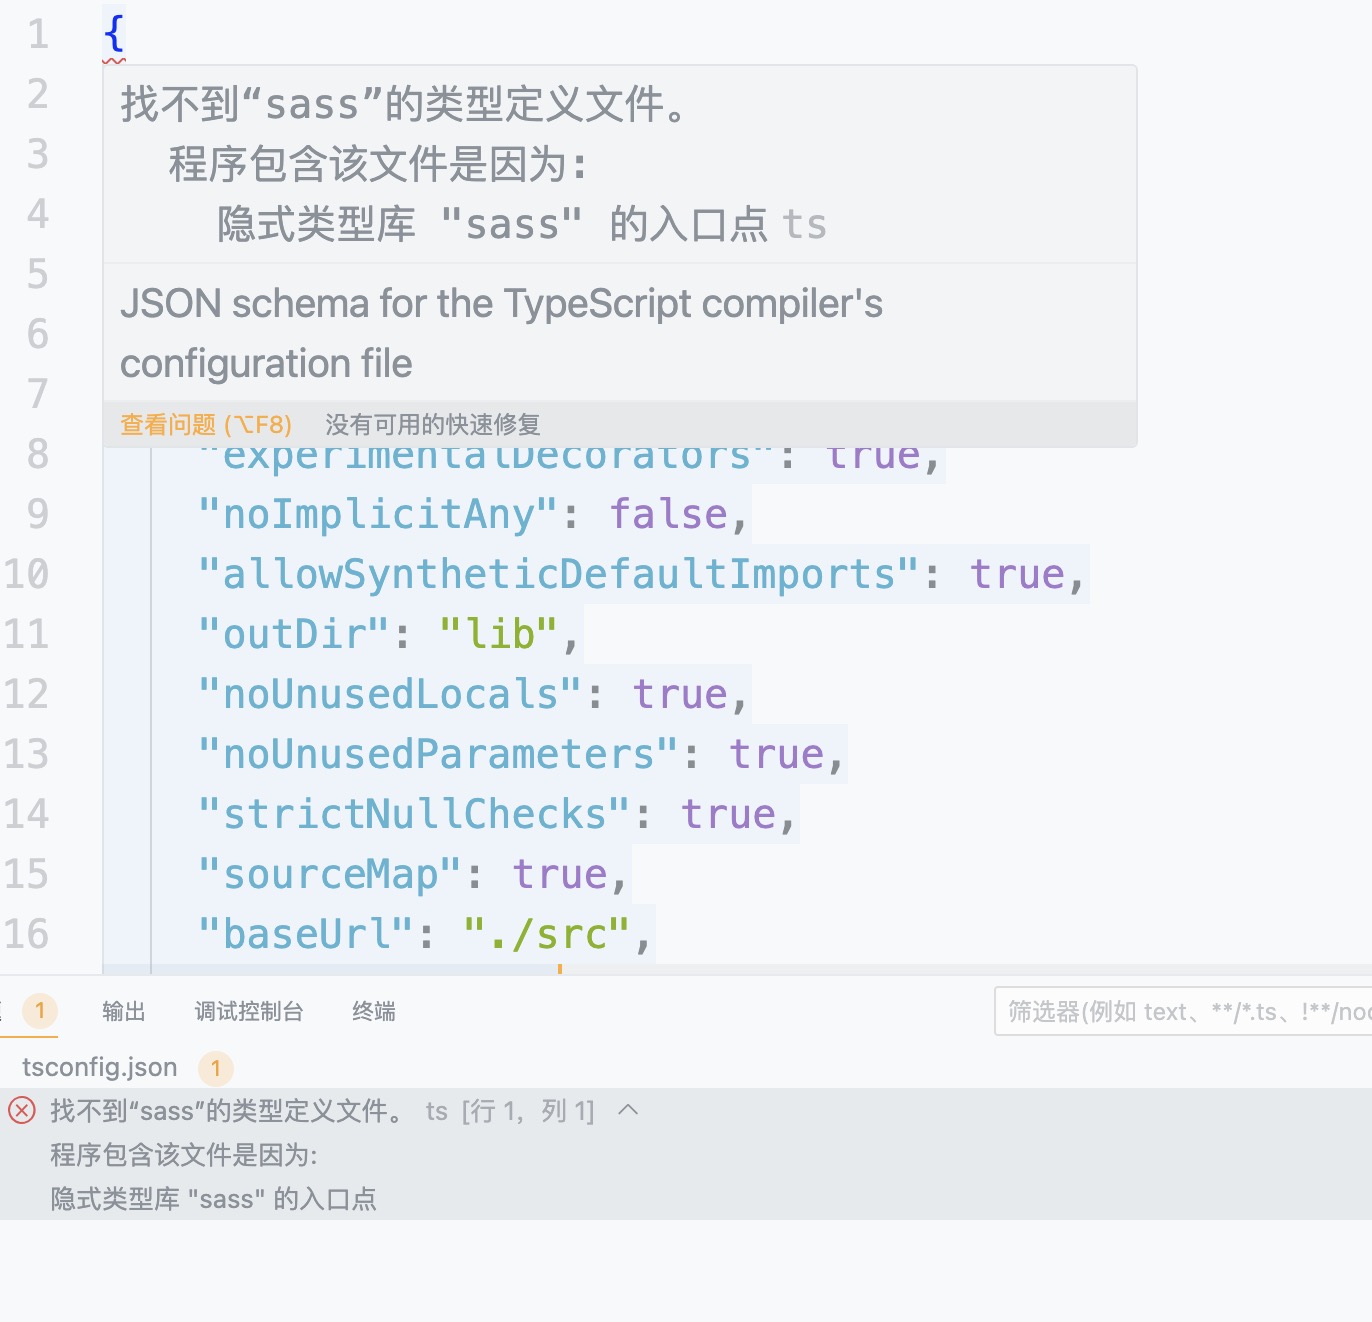Click the 筛选器 filter input box
The width and height of the screenshot is (1372, 1322).
tap(1180, 1011)
